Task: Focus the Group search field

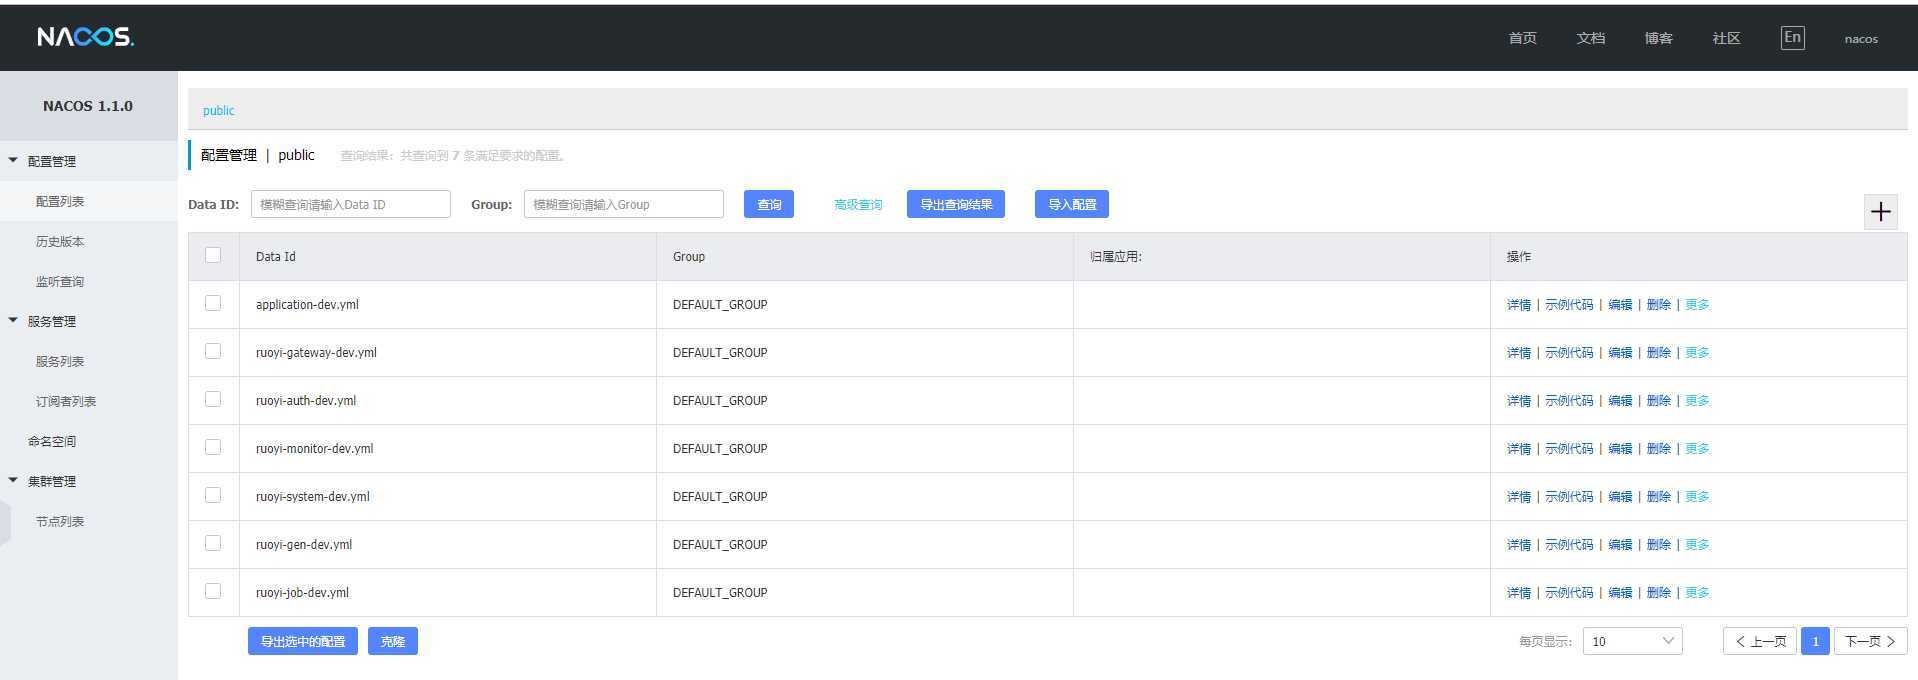Action: (624, 204)
